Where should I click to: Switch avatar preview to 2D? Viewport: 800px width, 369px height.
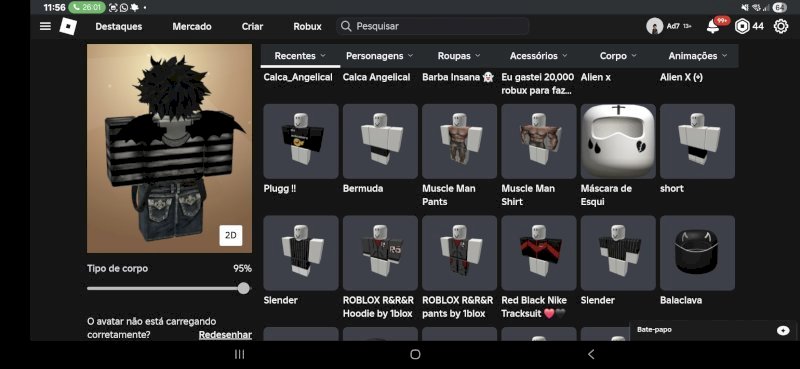pyautogui.click(x=231, y=235)
